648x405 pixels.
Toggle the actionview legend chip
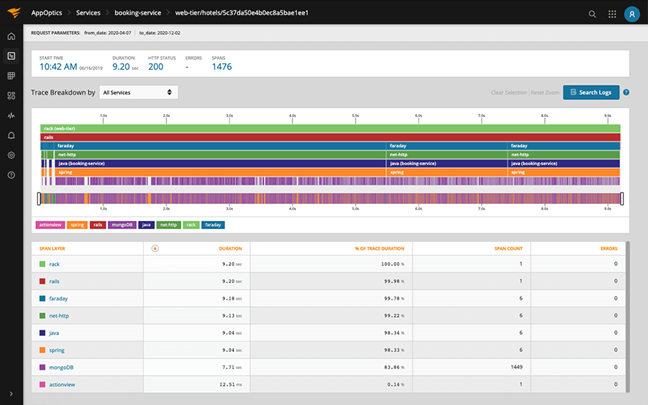50,225
